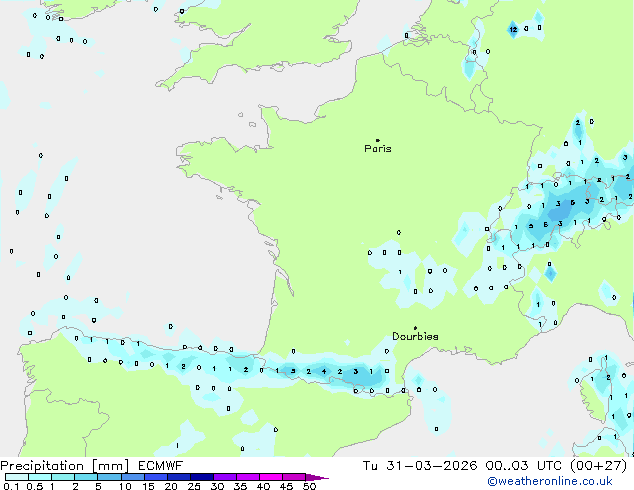Click the 0.1 legend scale label
The width and height of the screenshot is (634, 490).
pos(11,486)
